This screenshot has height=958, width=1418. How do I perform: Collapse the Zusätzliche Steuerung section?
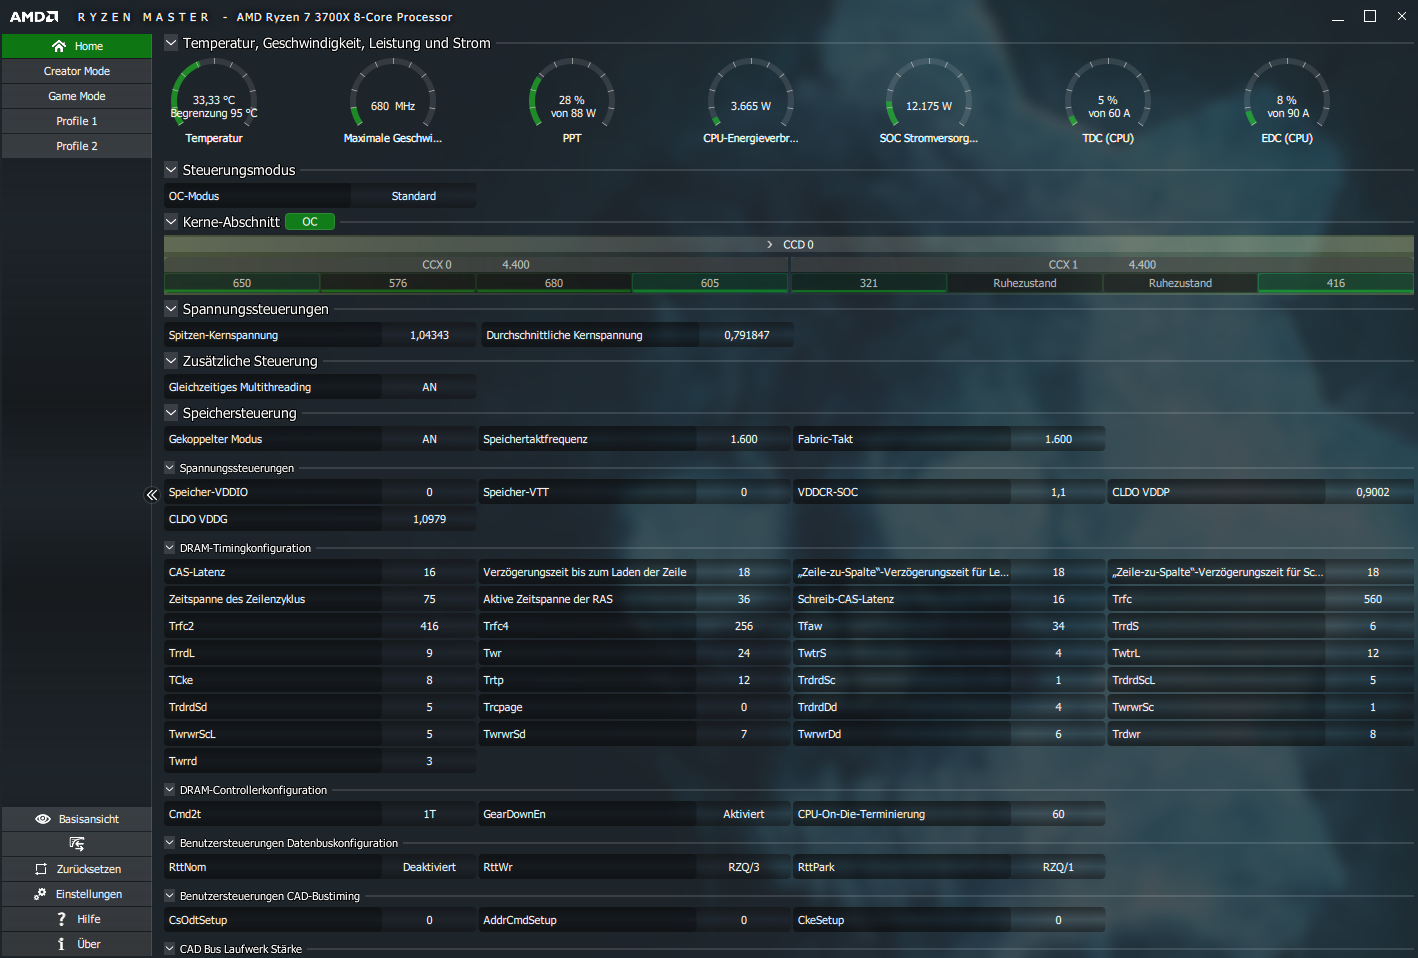[171, 361]
